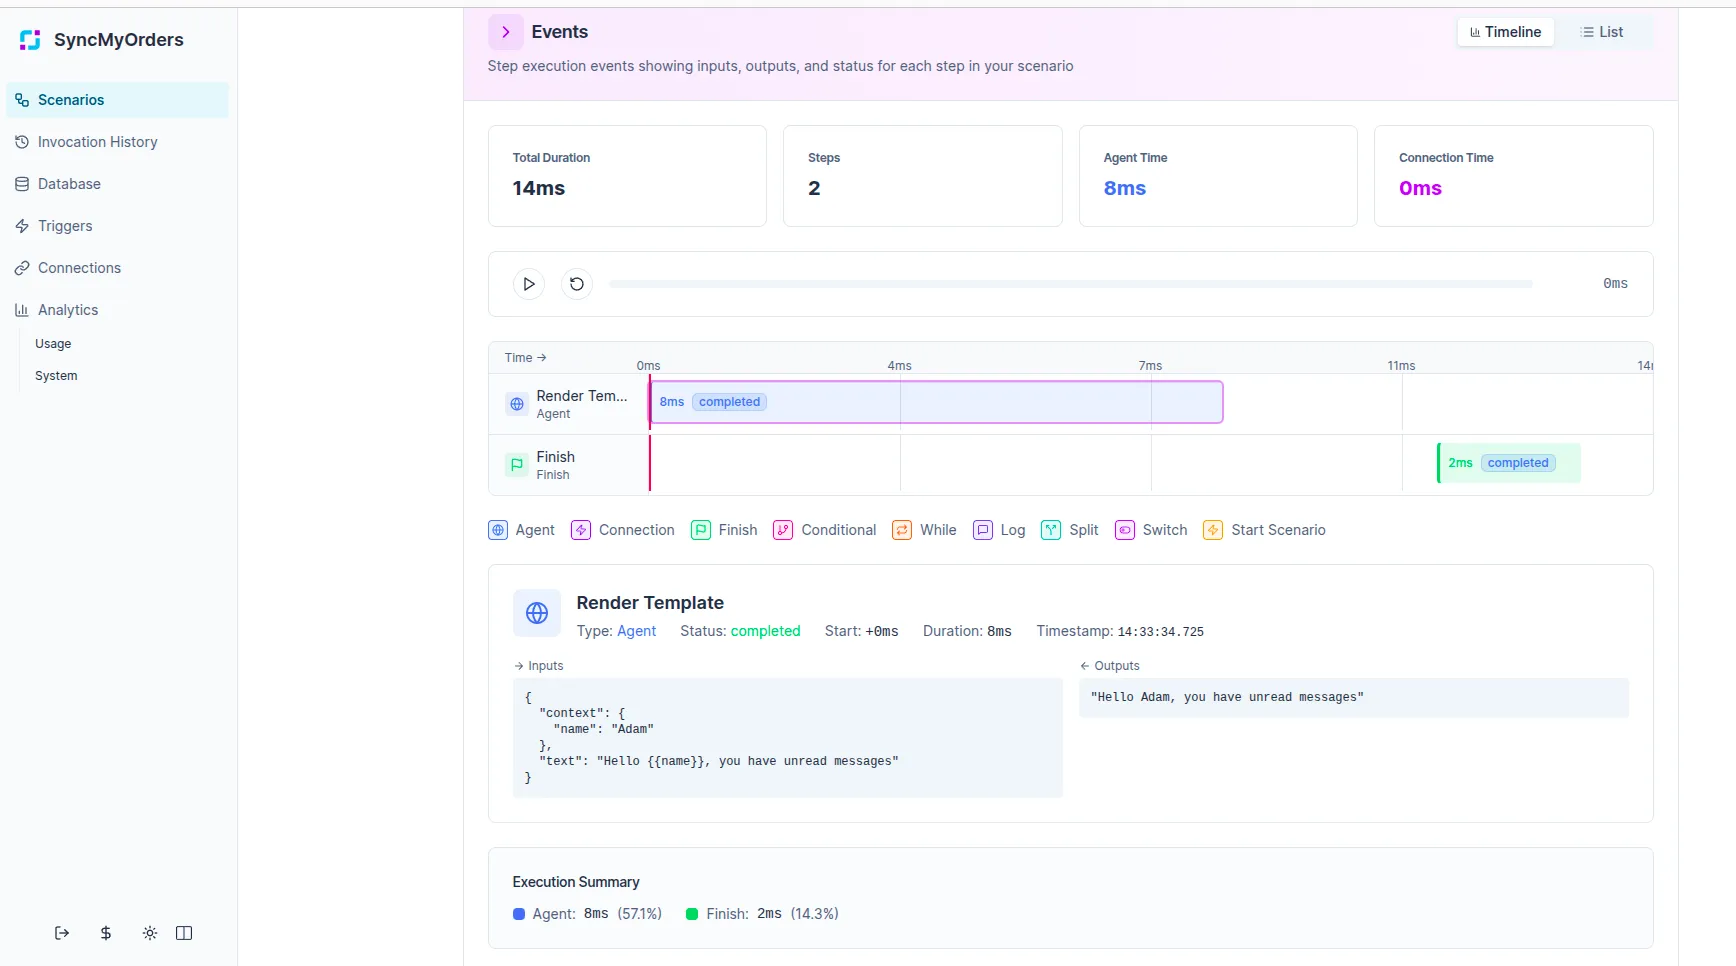Image resolution: width=1736 pixels, height=966 pixels.
Task: Toggle the sidebar panel layout icon
Action: click(184, 933)
